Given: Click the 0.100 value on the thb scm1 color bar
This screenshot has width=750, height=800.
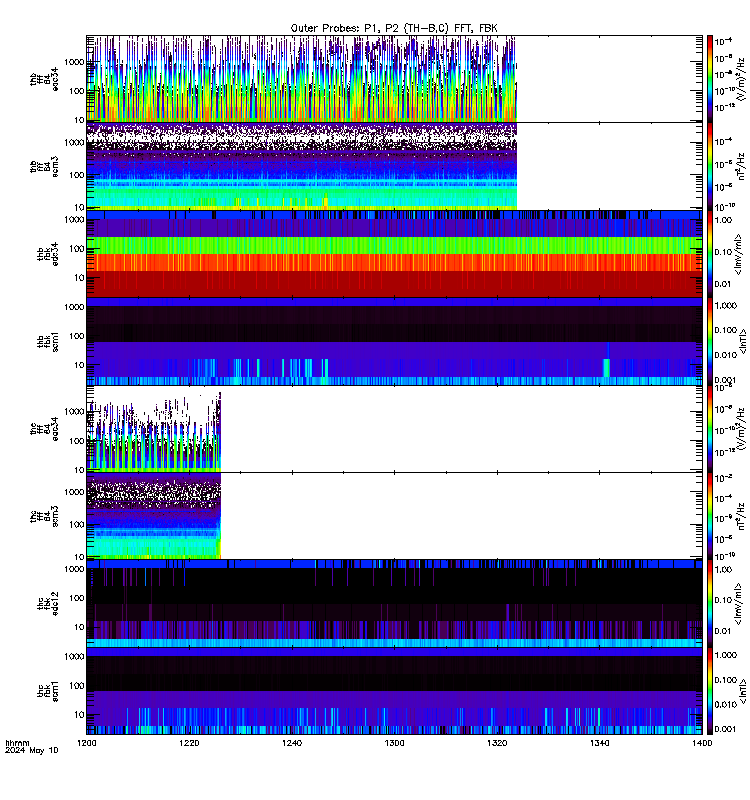Looking at the screenshot, I should coord(726,330).
